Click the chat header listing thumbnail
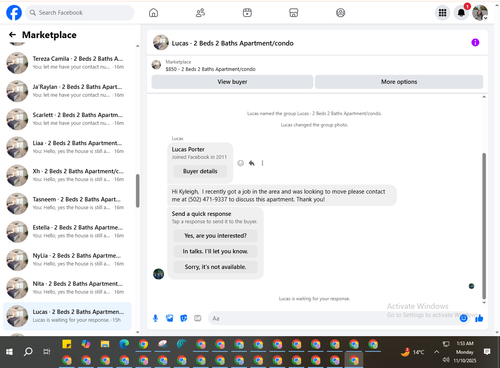500x368 pixels. click(x=161, y=42)
